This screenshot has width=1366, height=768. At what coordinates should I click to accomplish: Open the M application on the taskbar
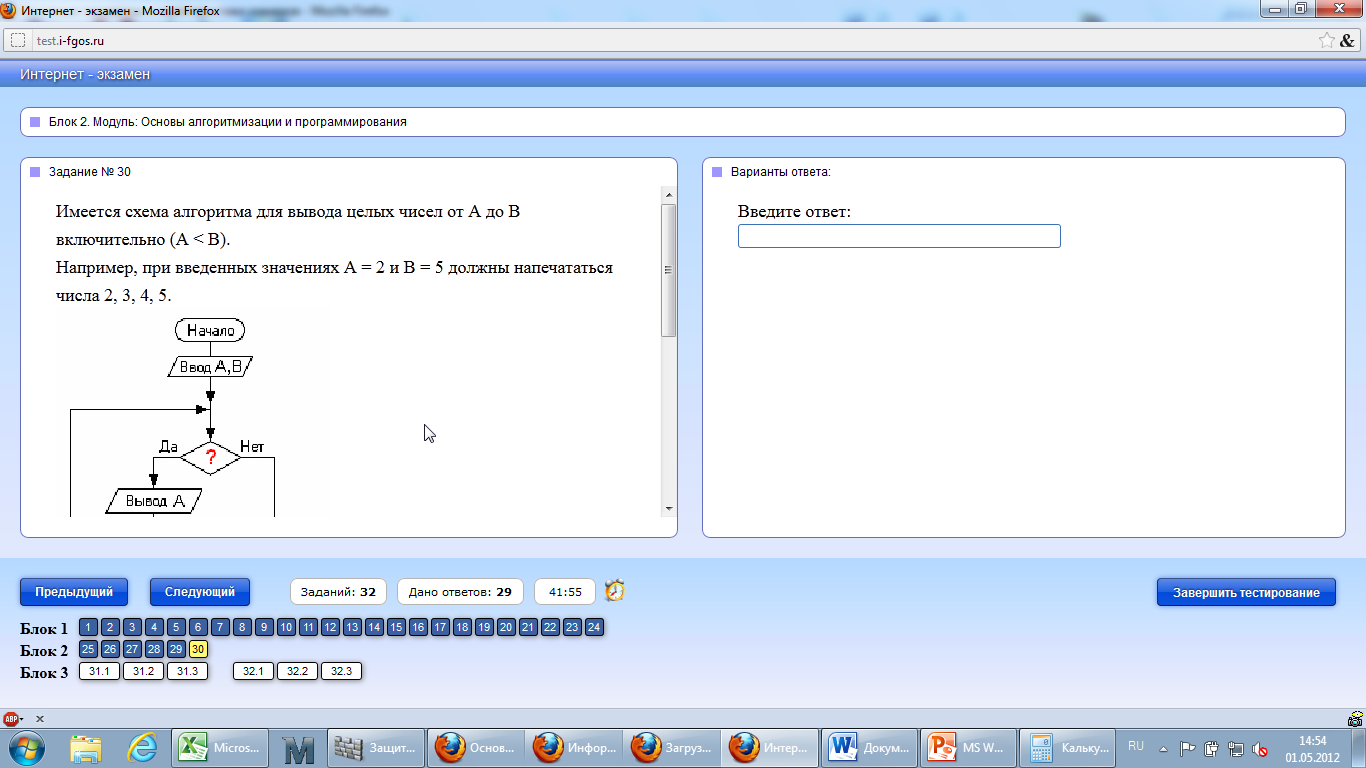[297, 748]
